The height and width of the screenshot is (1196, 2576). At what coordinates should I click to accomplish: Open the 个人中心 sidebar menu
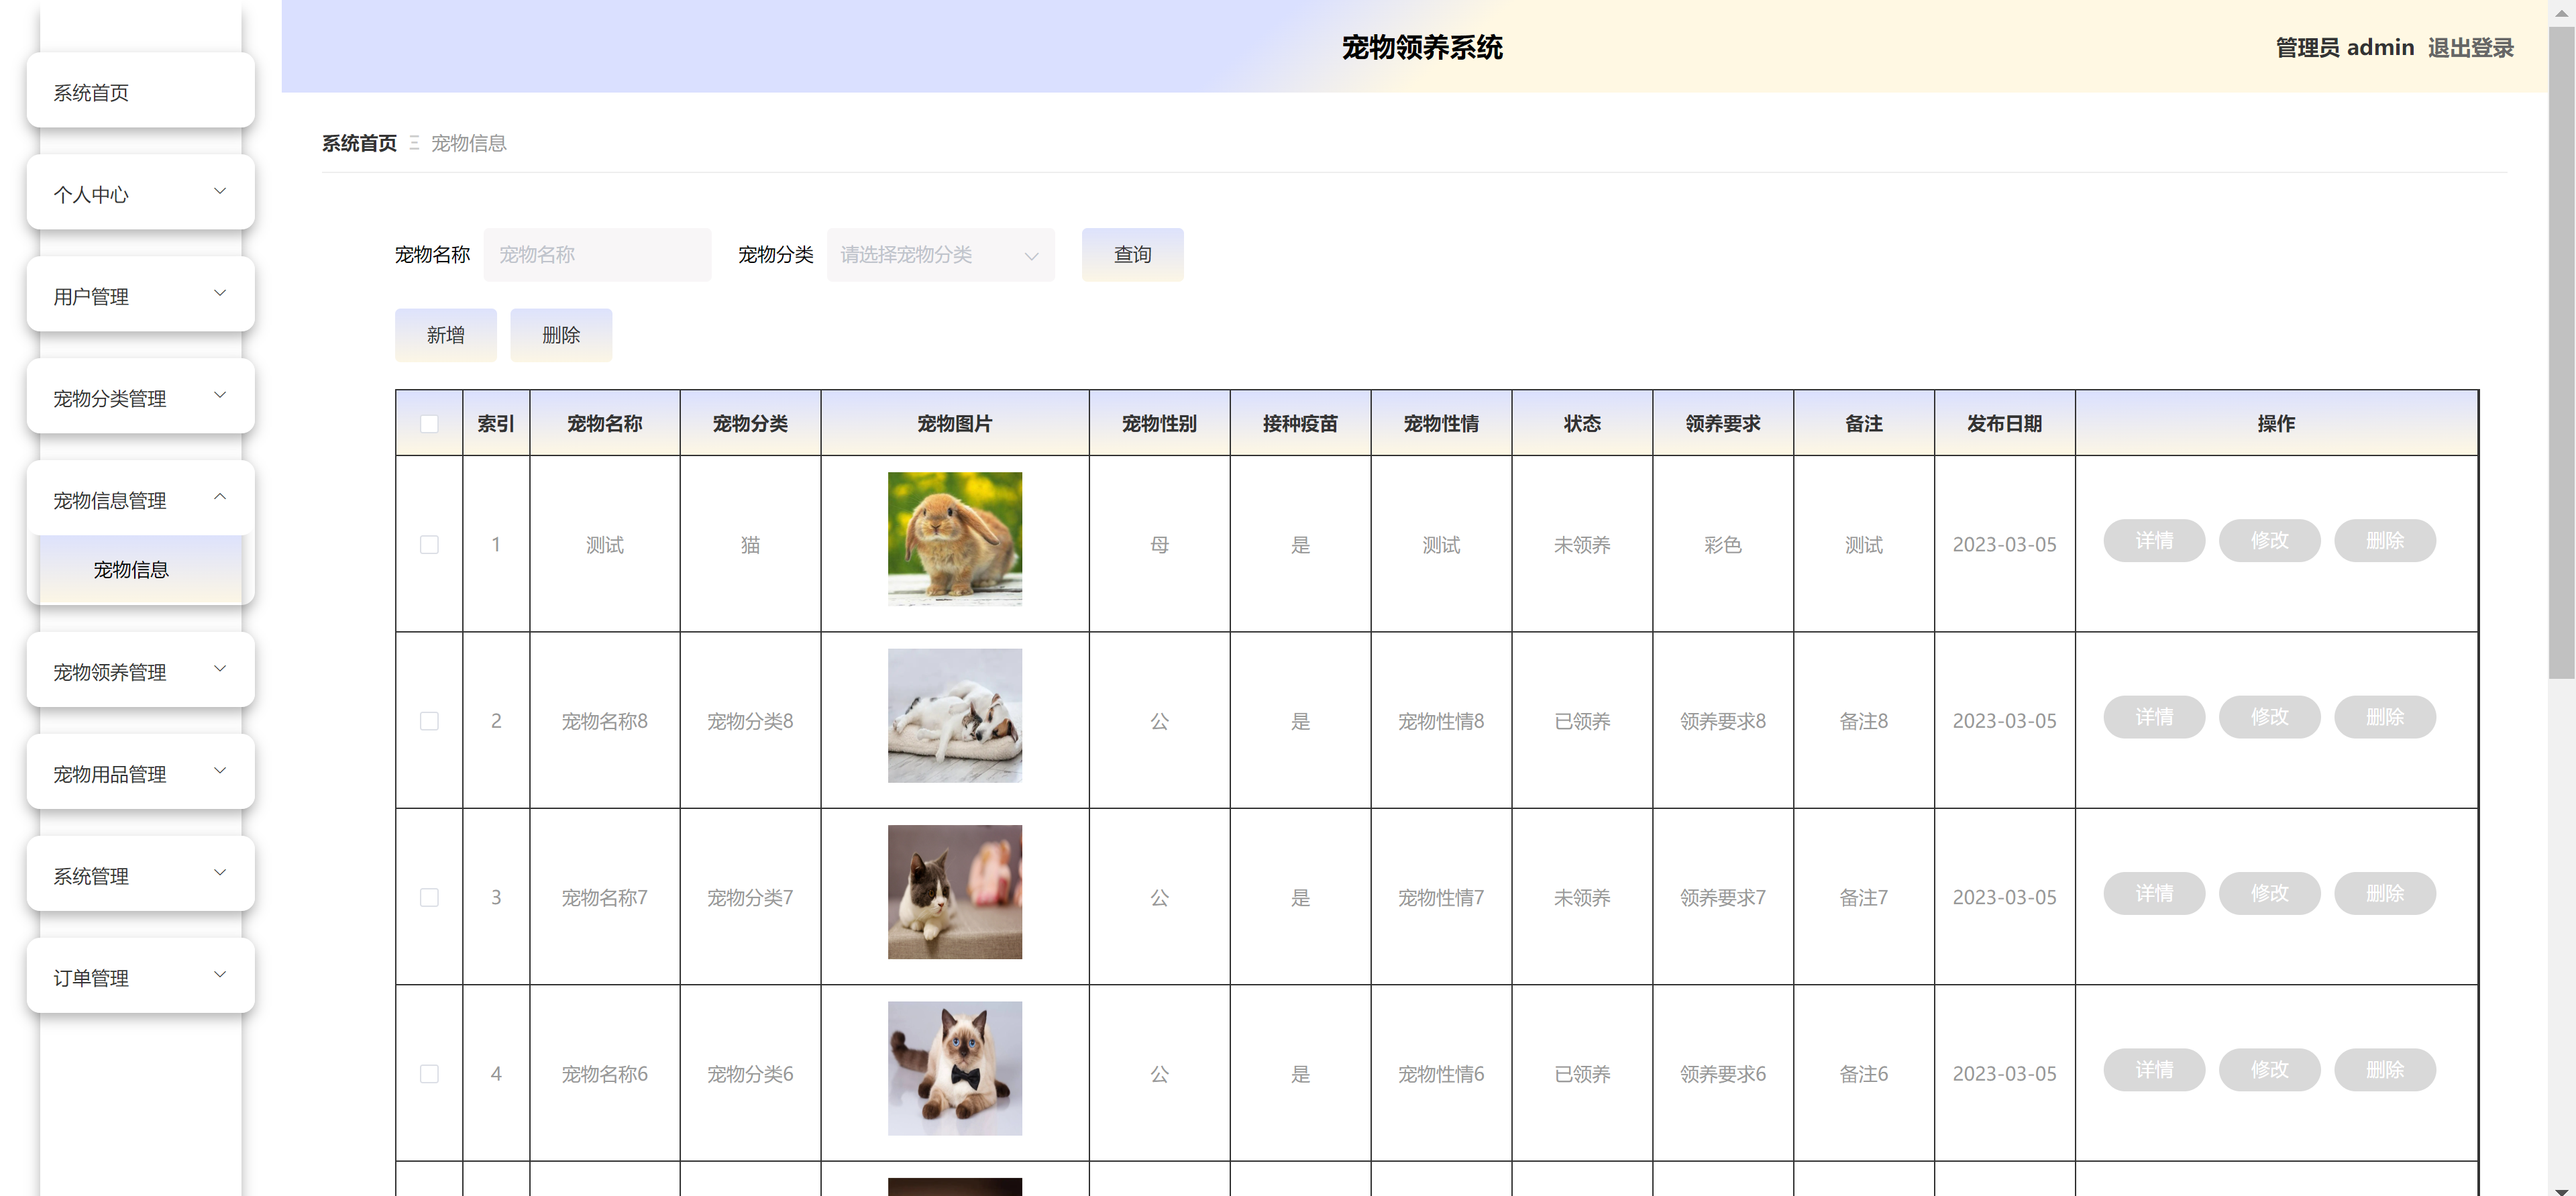(140, 193)
